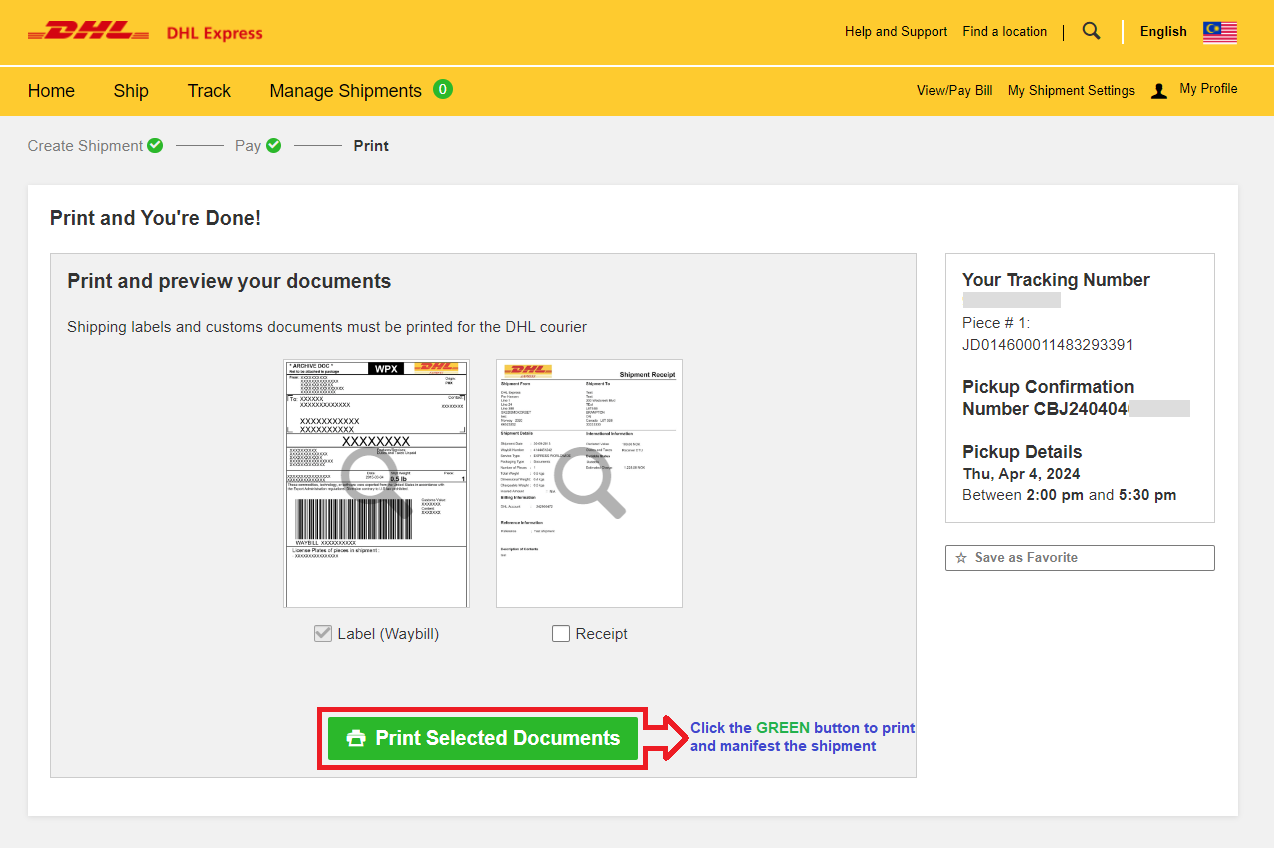1274x848 pixels.
Task: Toggle the Label (Waybill) checkbox
Action: tap(322, 633)
